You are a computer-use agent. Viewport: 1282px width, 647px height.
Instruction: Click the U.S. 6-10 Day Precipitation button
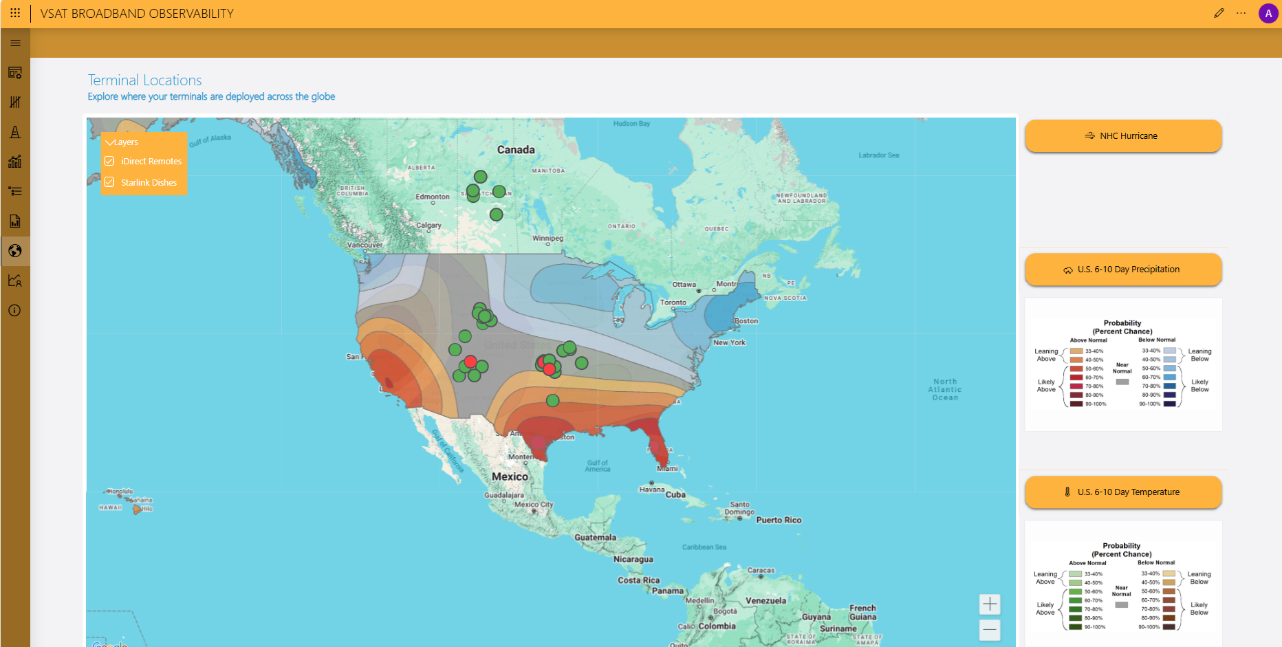(1123, 269)
